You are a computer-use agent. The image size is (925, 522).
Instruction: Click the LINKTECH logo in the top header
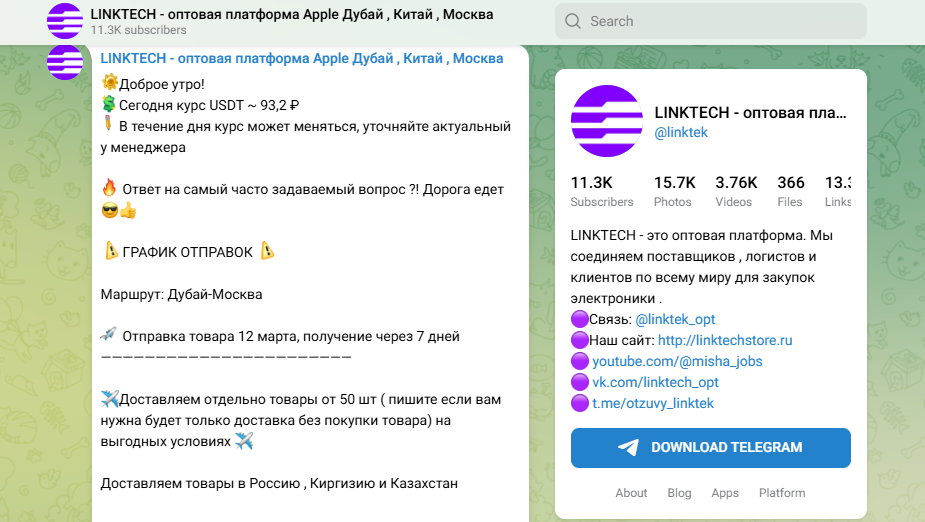point(65,21)
